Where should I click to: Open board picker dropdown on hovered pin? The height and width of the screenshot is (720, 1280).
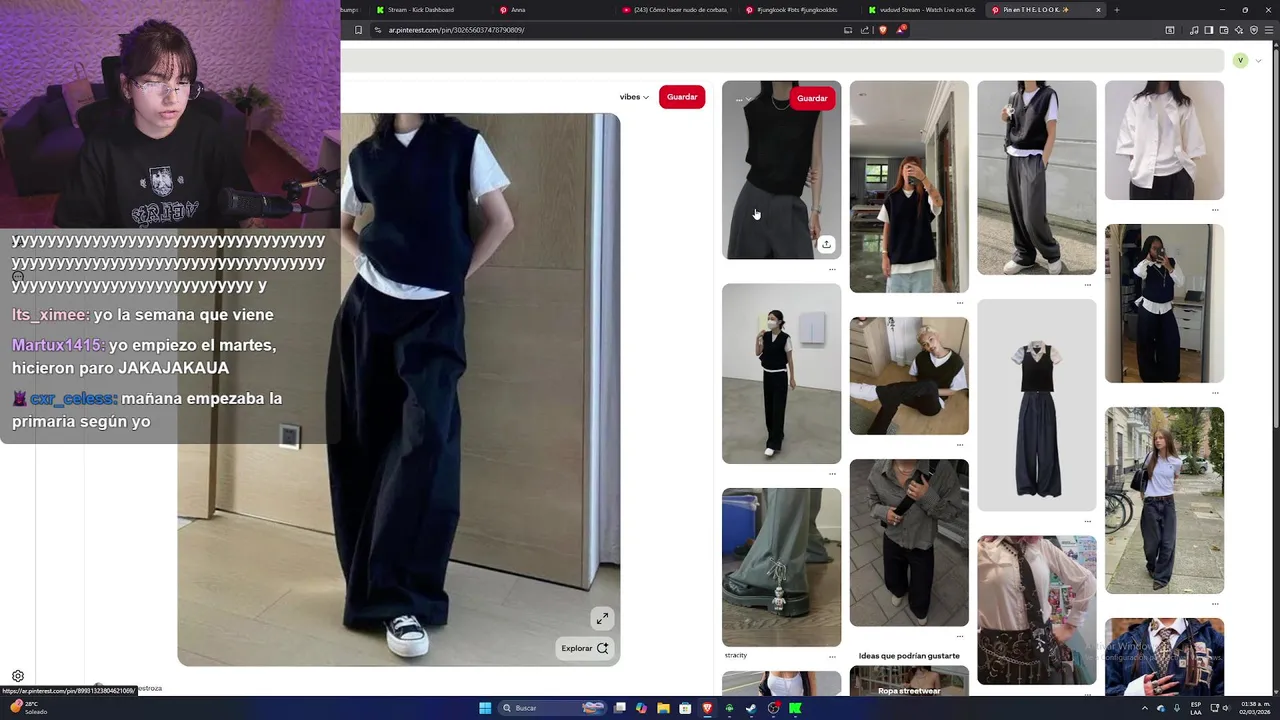(744, 99)
